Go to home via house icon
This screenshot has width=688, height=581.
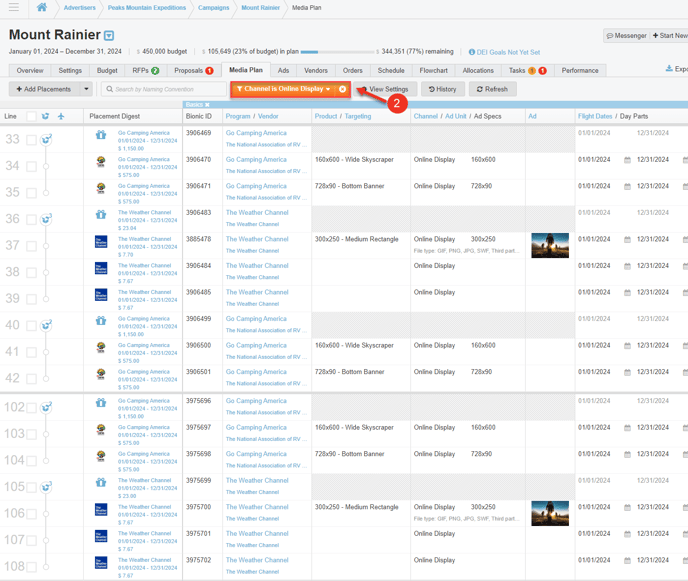coord(42,7)
